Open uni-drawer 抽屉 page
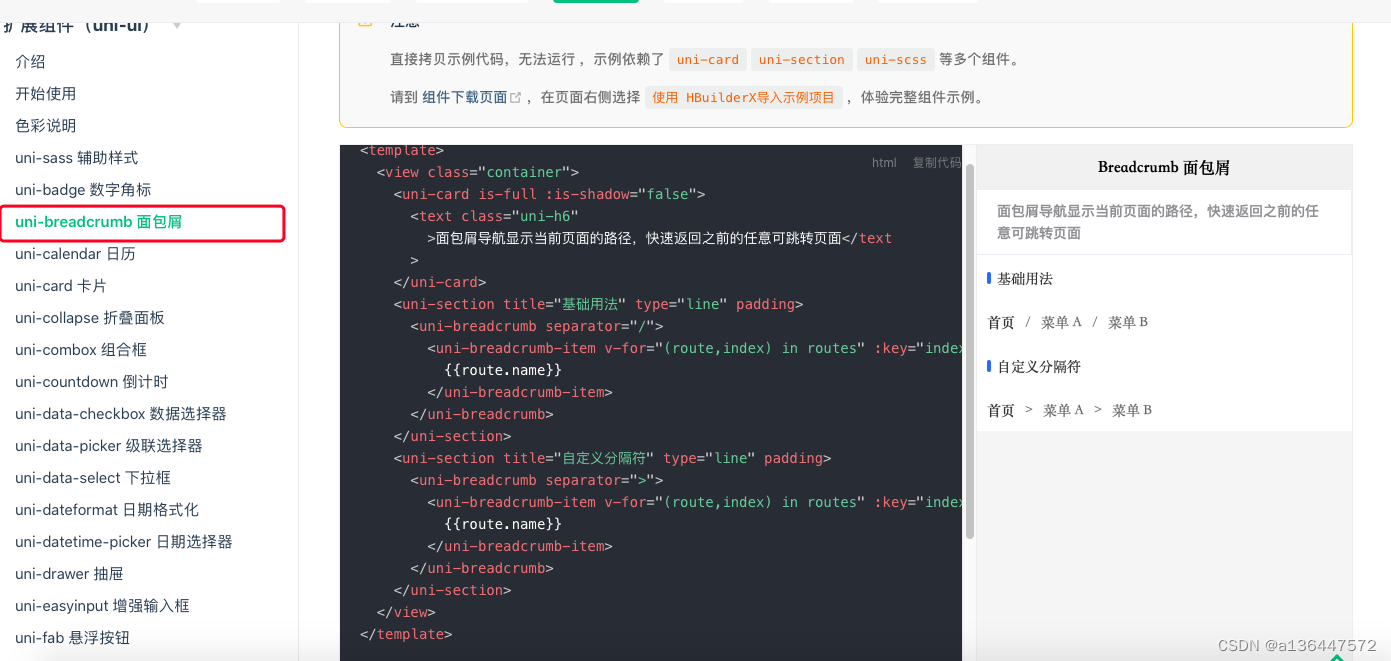 [69, 574]
